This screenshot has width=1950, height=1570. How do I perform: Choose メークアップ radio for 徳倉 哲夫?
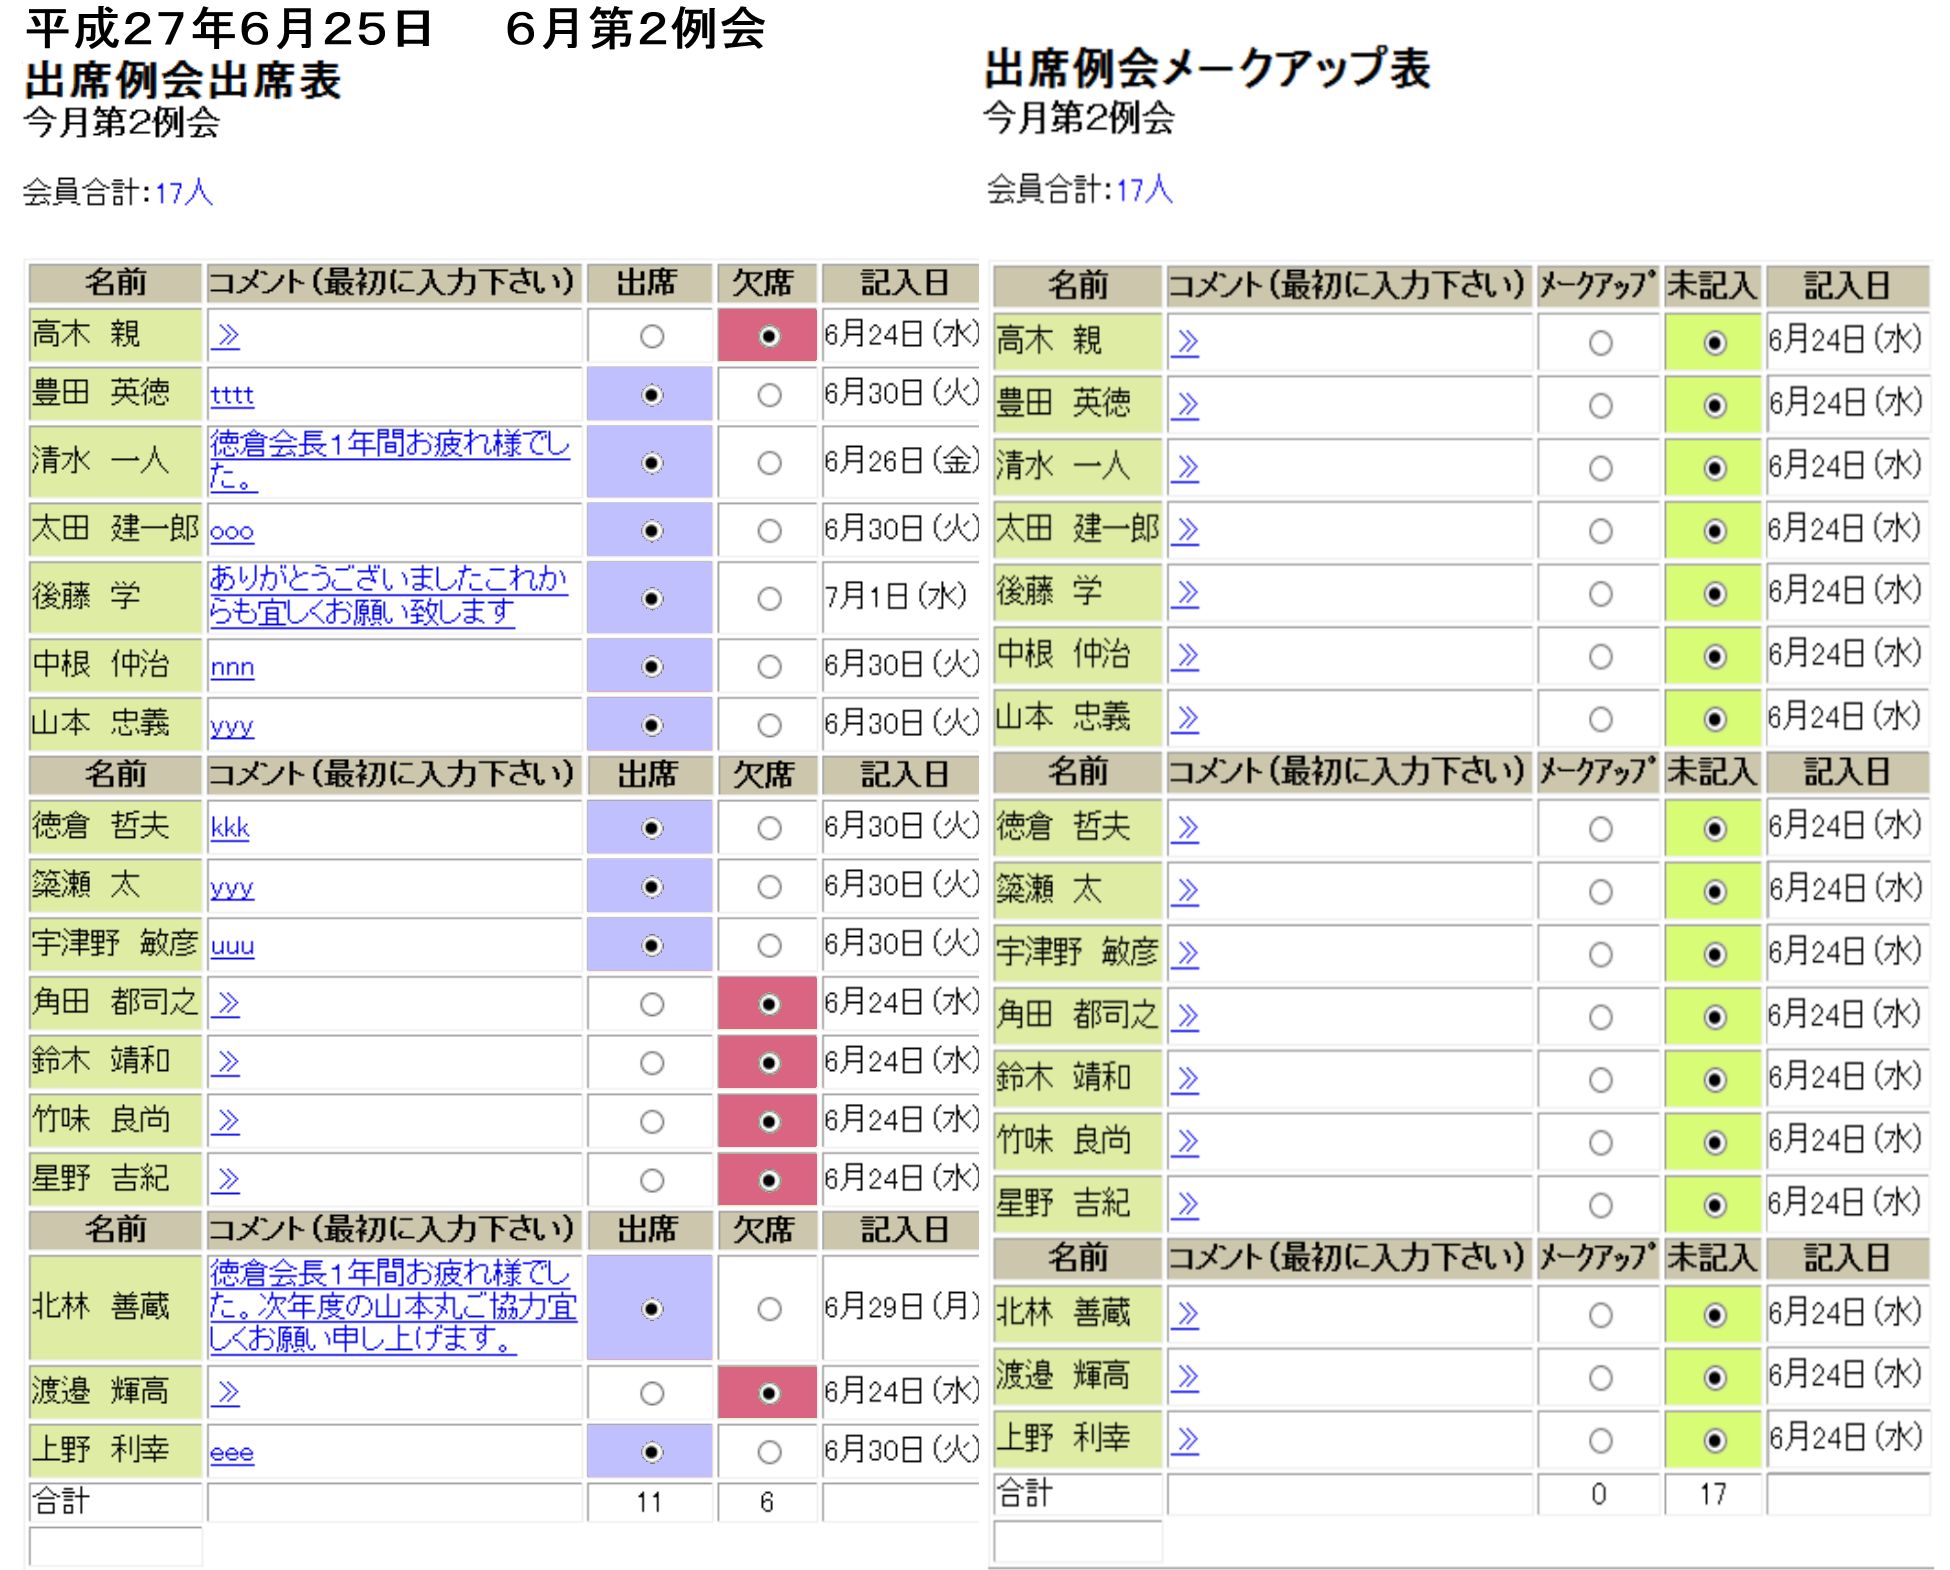(1600, 829)
